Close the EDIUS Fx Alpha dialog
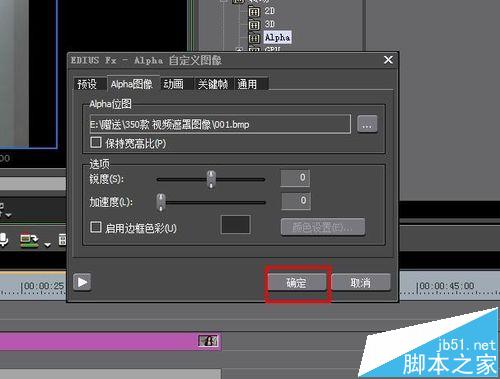Viewport: 500px width, 379px height. 388,60
